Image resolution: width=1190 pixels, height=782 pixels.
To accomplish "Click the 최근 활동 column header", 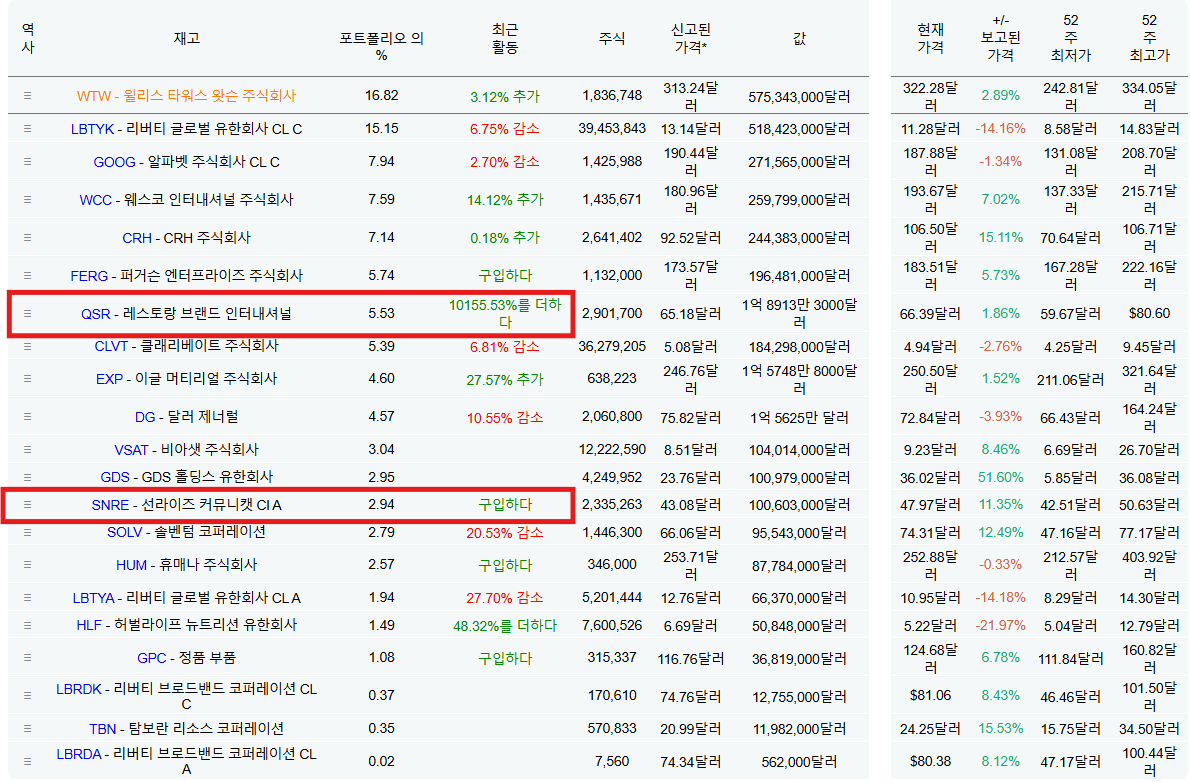I will (x=504, y=38).
